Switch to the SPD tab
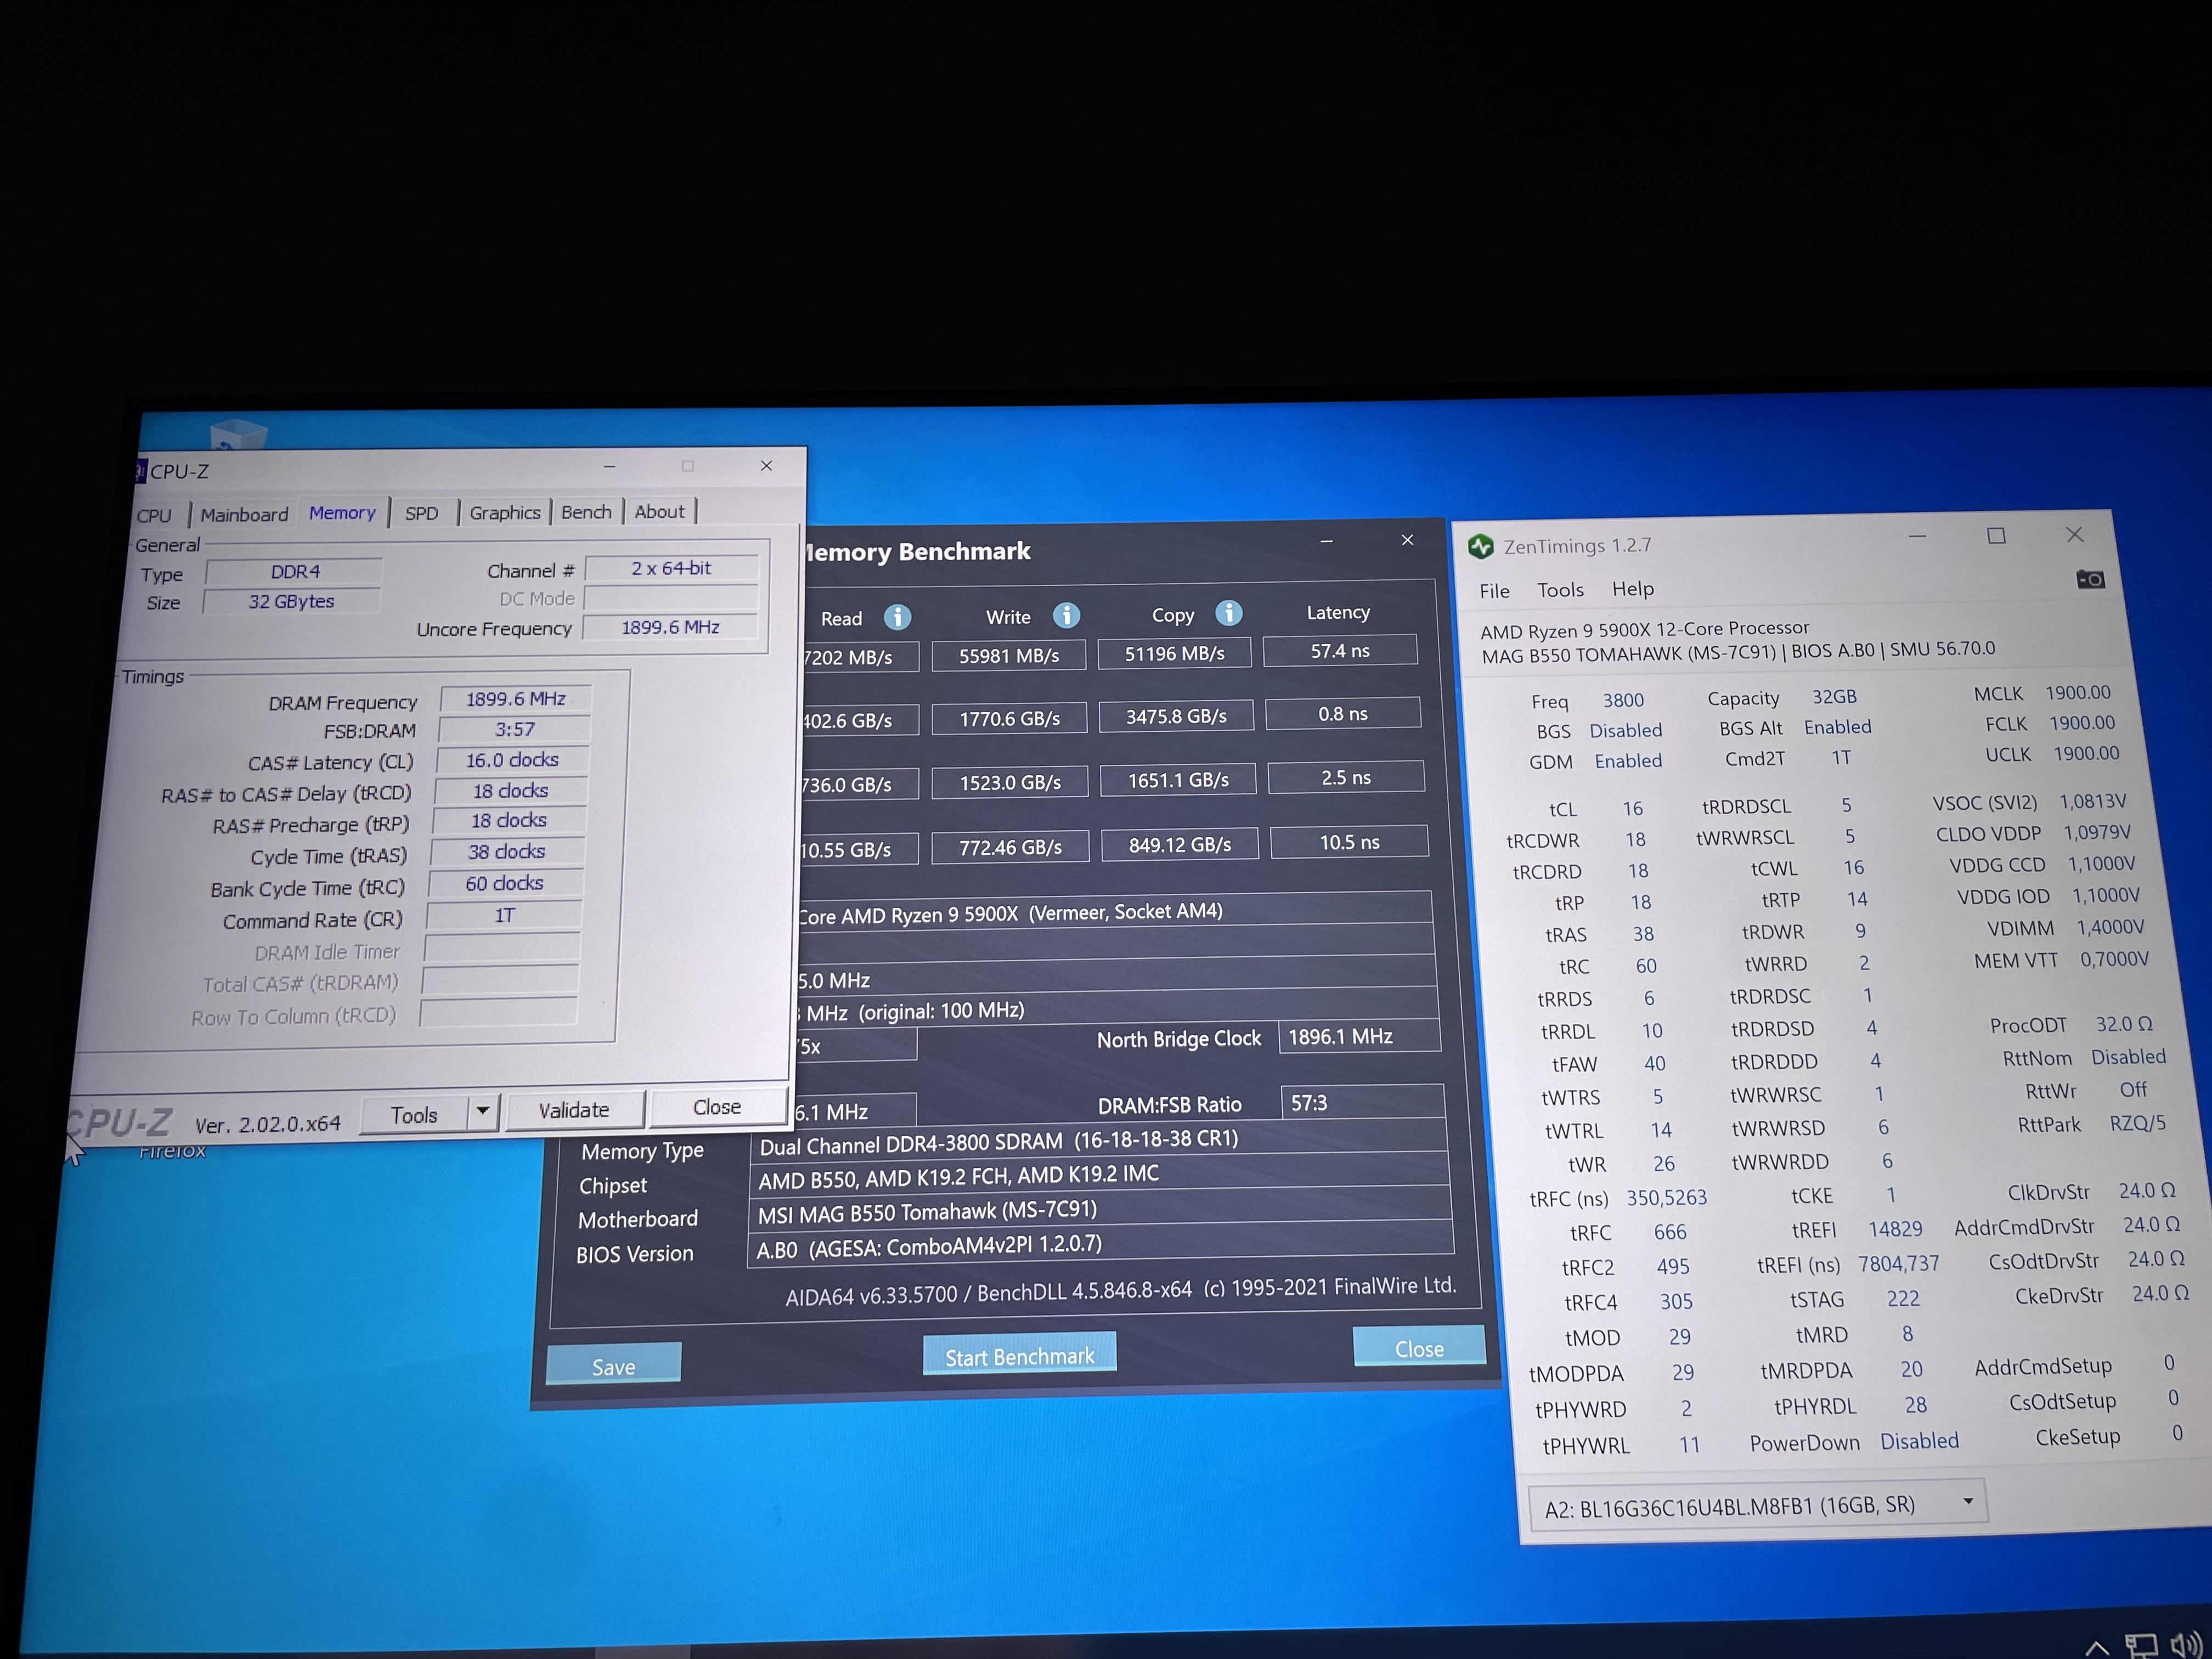This screenshot has width=2212, height=1659. [x=421, y=513]
